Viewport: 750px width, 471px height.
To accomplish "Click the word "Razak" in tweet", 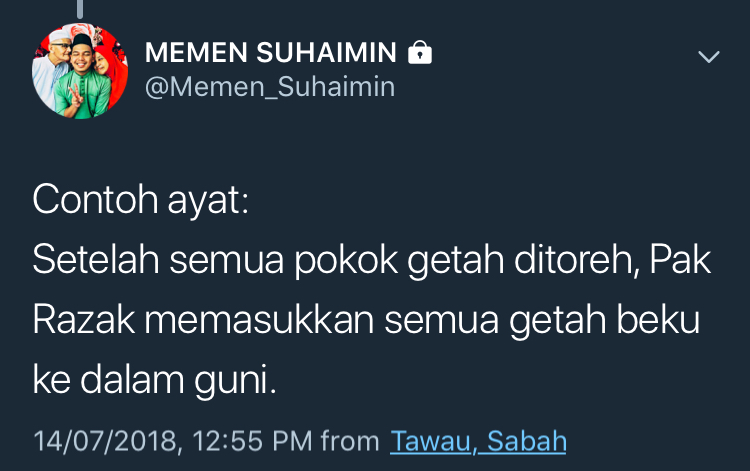I will [x=84, y=319].
